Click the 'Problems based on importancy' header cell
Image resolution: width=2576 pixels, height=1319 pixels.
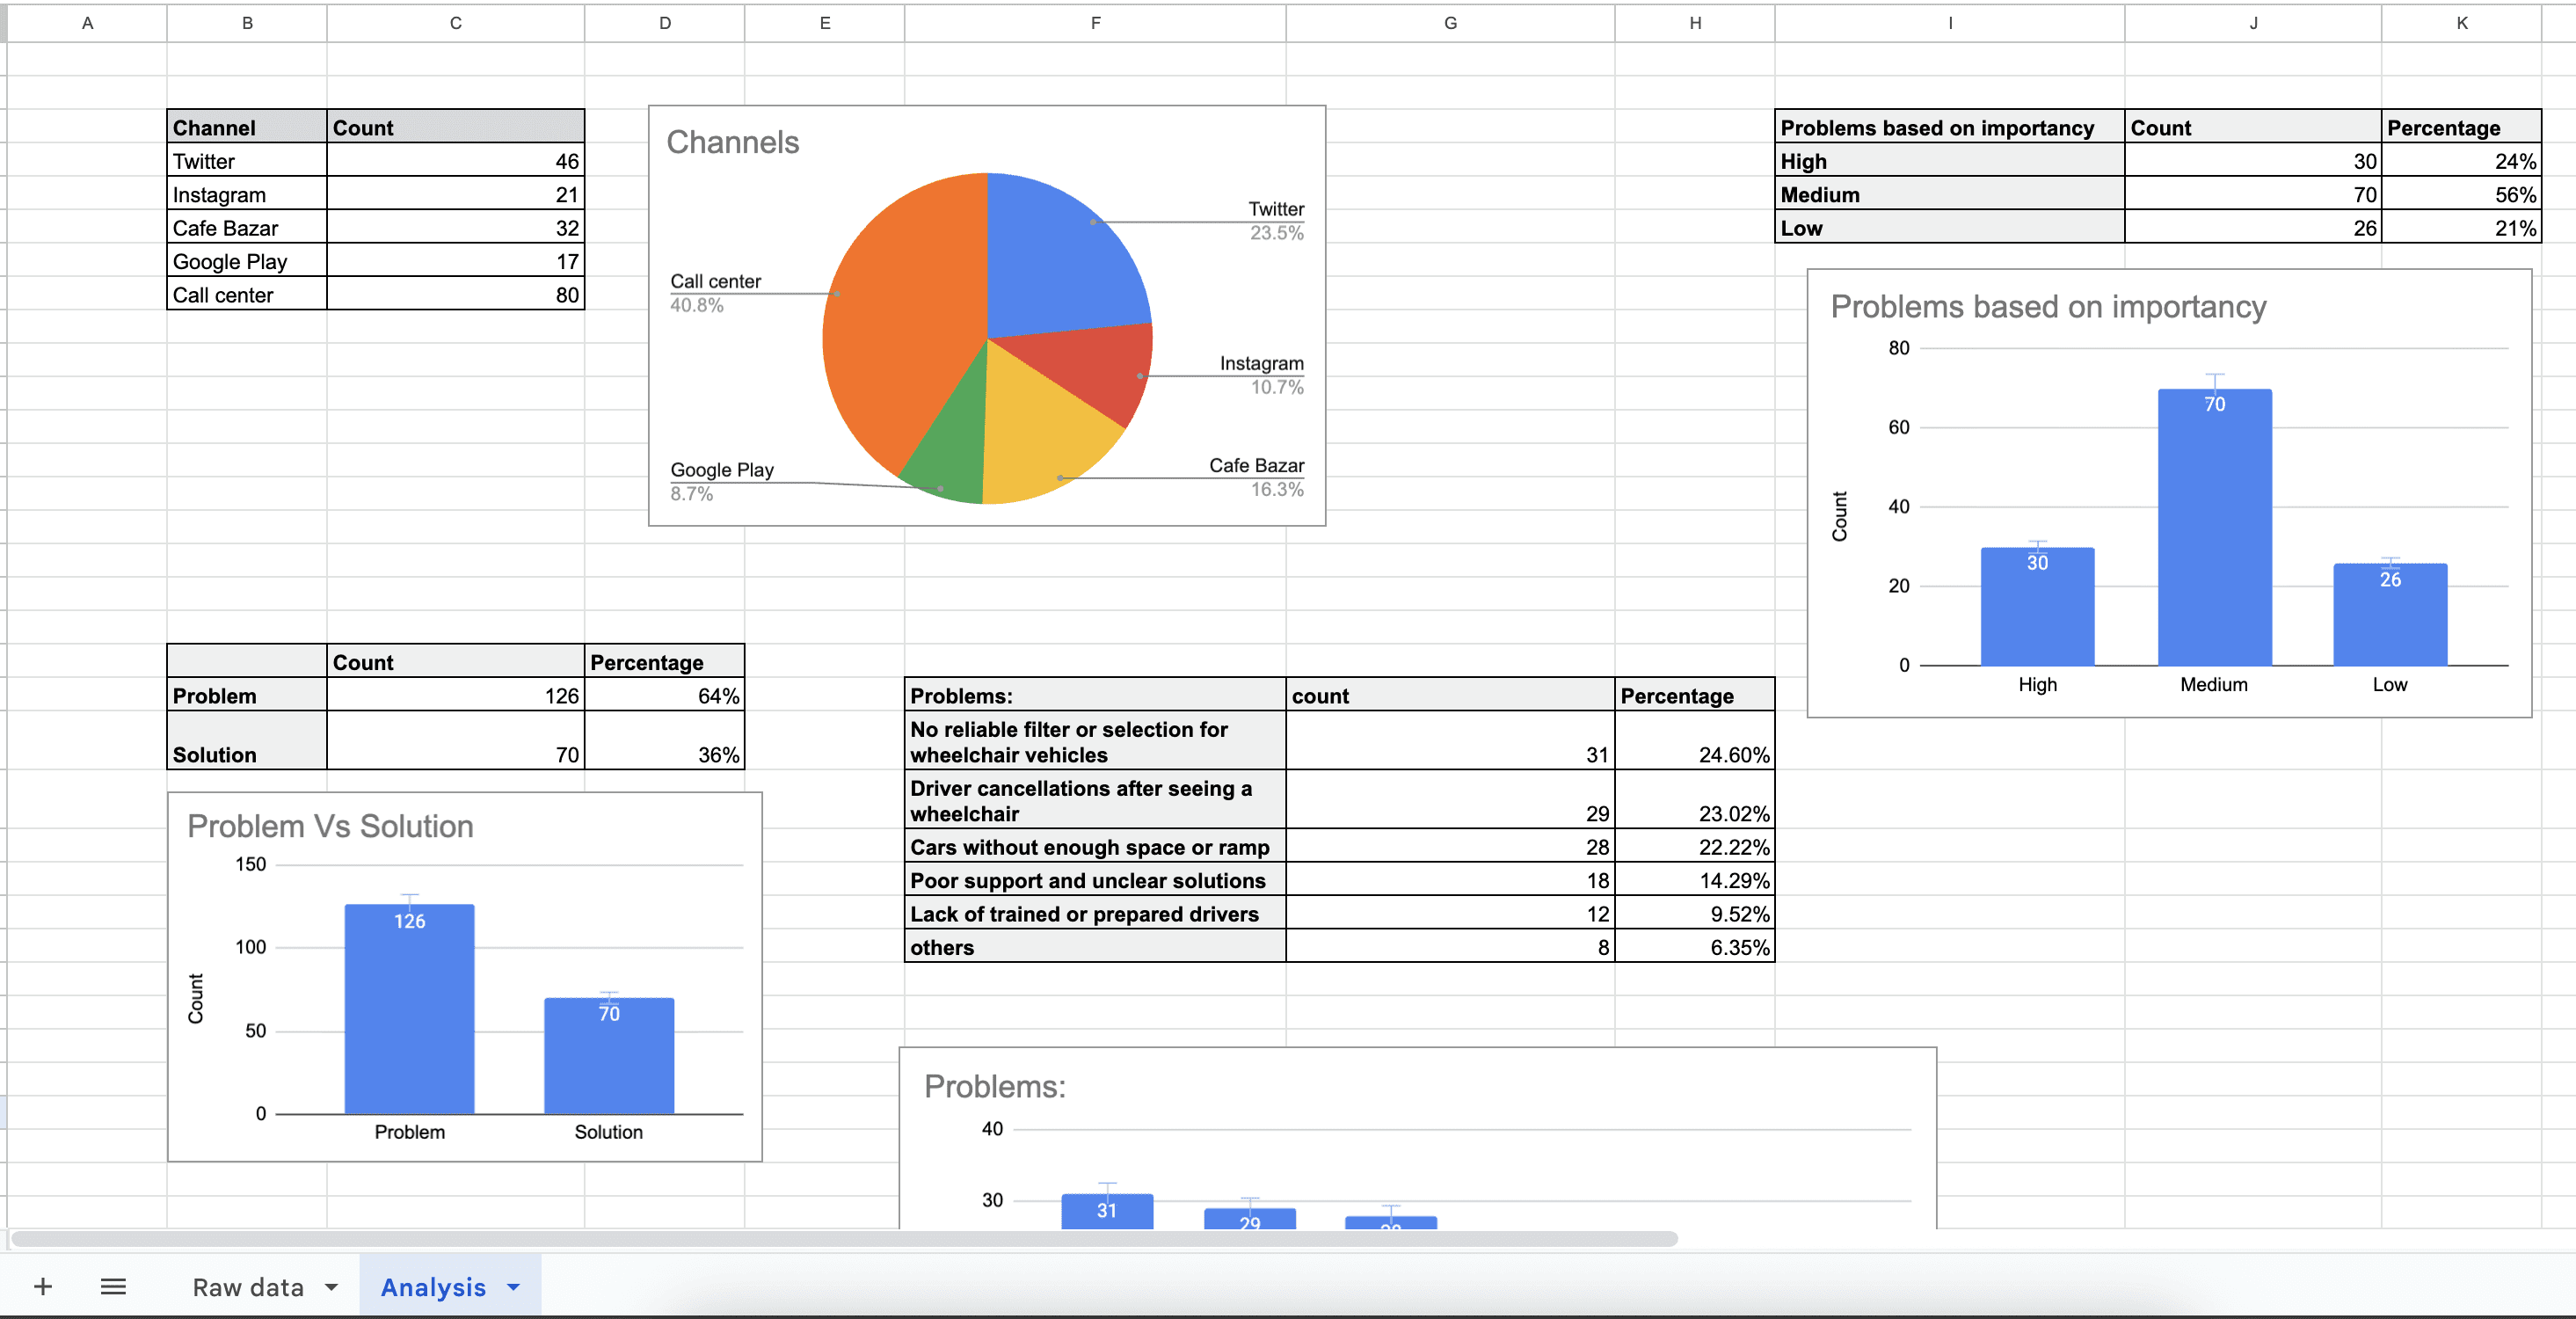point(1948,128)
